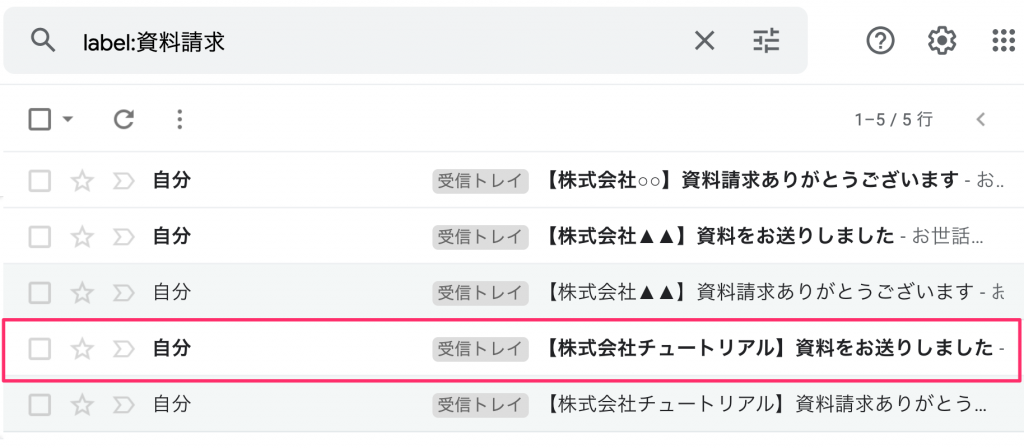This screenshot has width=1024, height=448.
Task: Go to newer page with chevron arrow
Action: [x=980, y=119]
